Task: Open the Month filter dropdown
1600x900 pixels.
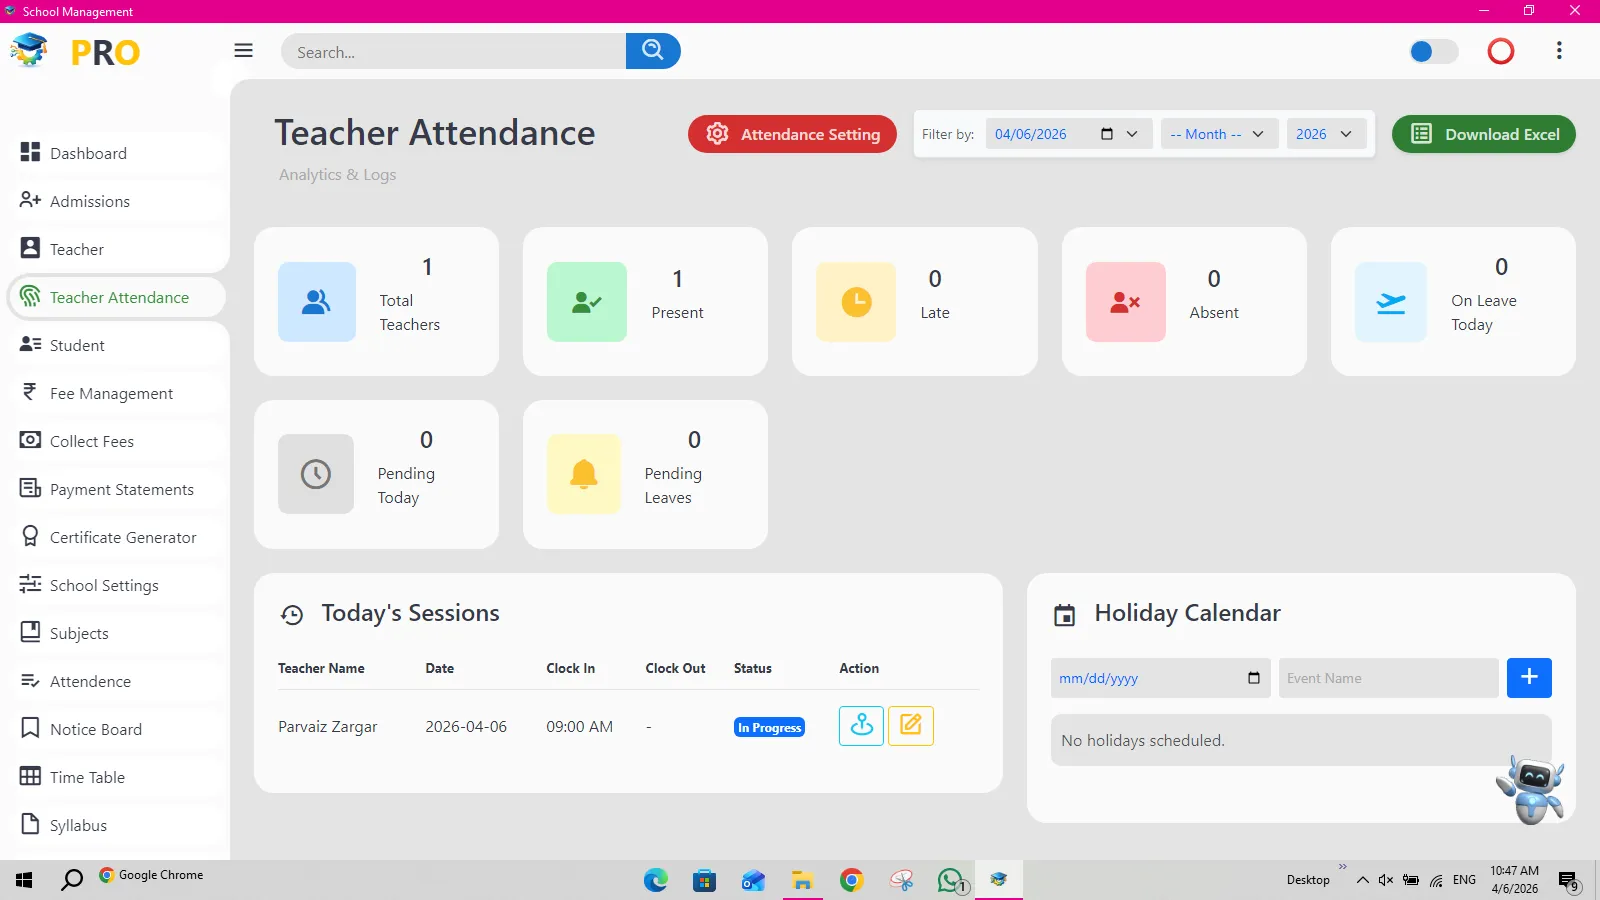Action: 1219,134
